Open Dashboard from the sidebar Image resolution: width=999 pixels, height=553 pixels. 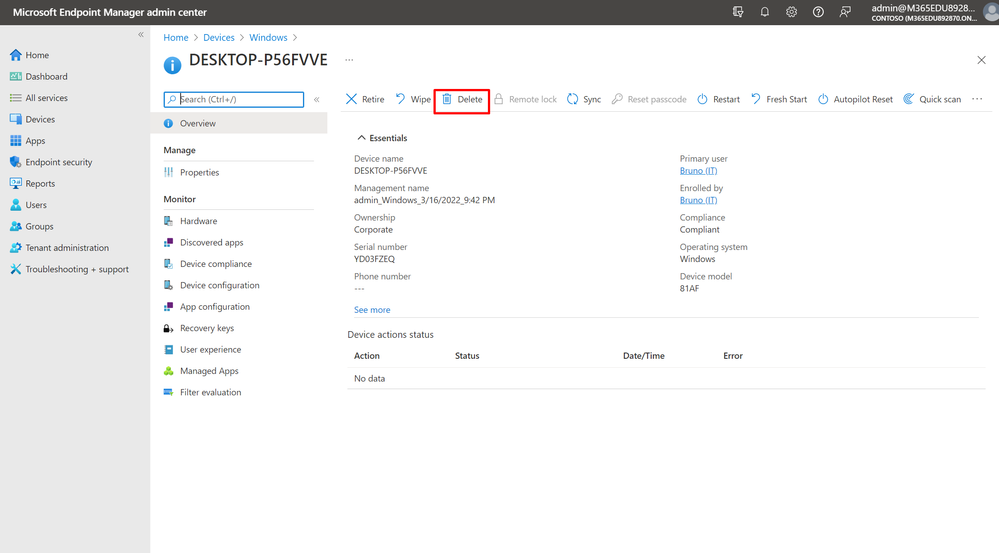pos(38,76)
